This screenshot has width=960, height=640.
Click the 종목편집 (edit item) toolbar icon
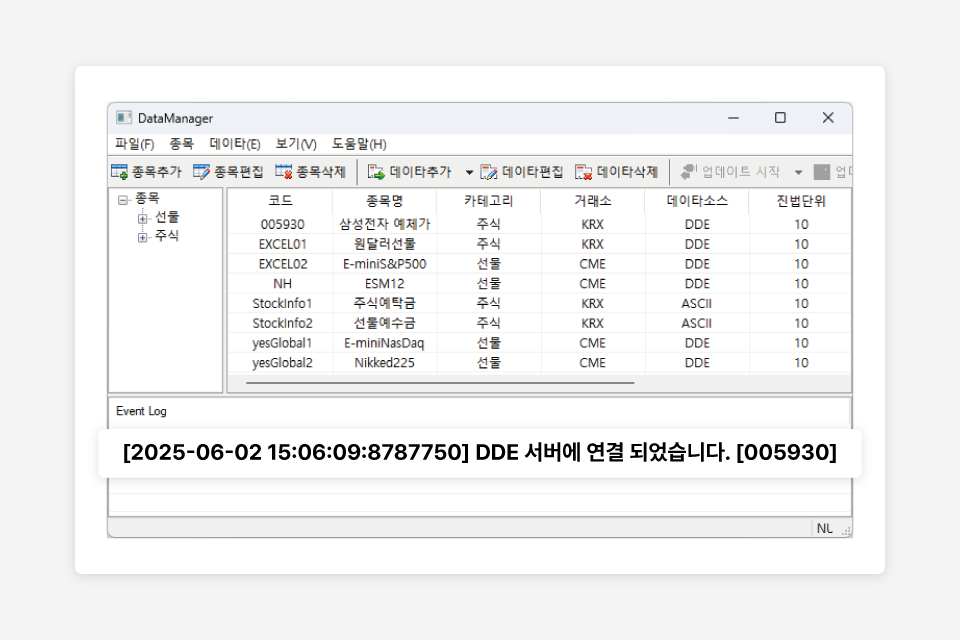pos(202,172)
